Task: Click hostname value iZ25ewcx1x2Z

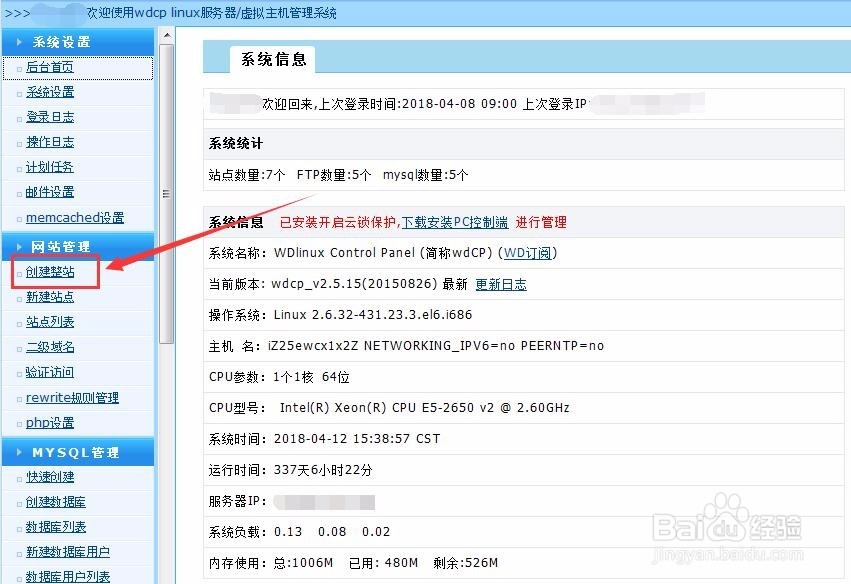Action: tap(313, 346)
